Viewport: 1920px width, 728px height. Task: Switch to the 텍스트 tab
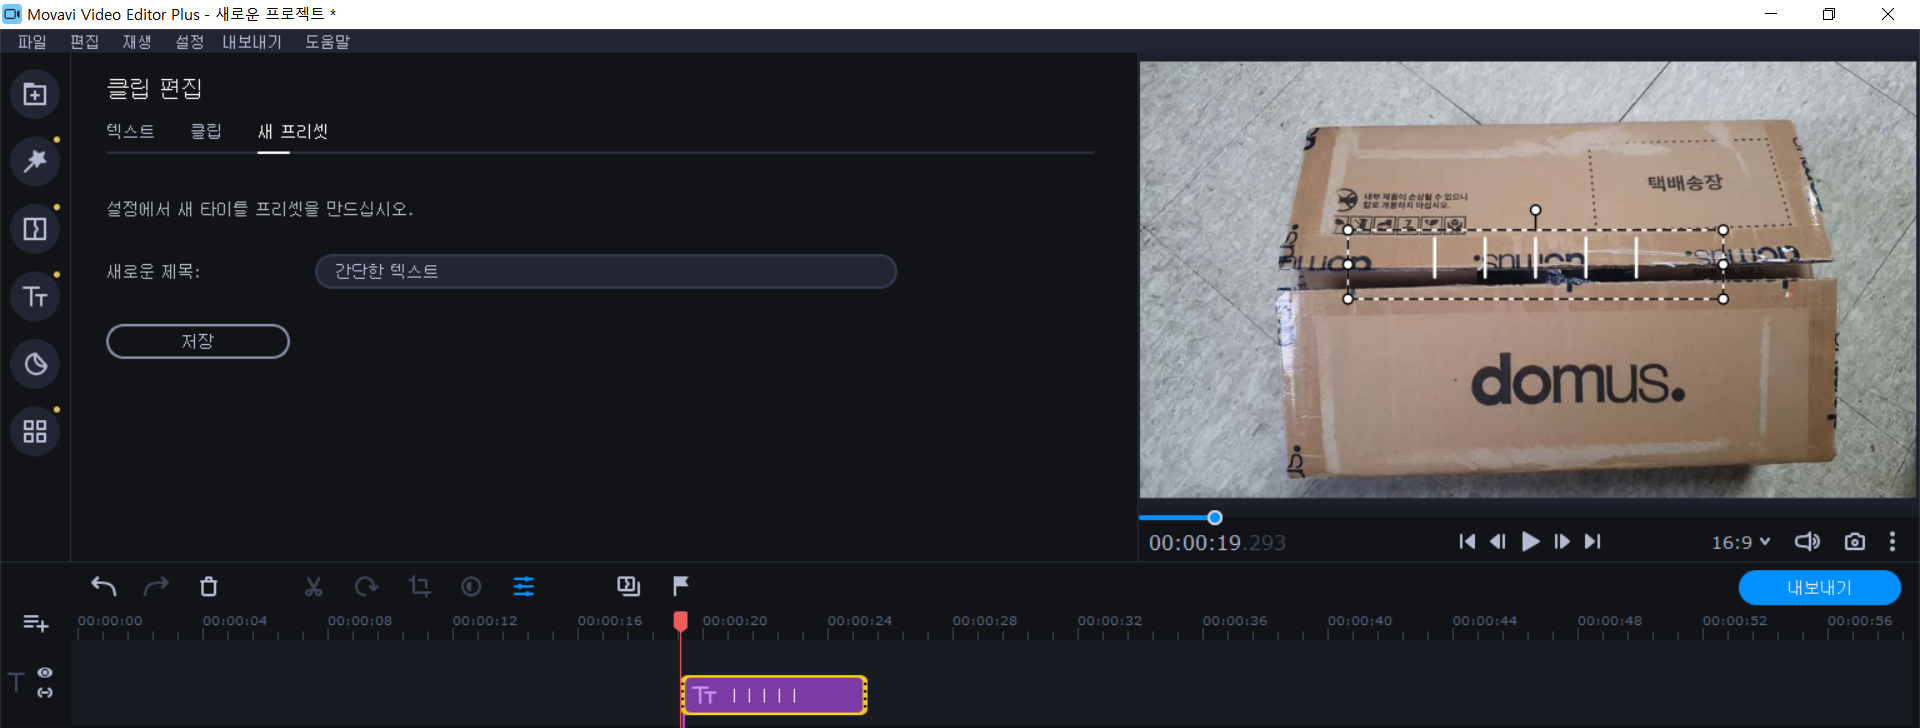tap(130, 131)
